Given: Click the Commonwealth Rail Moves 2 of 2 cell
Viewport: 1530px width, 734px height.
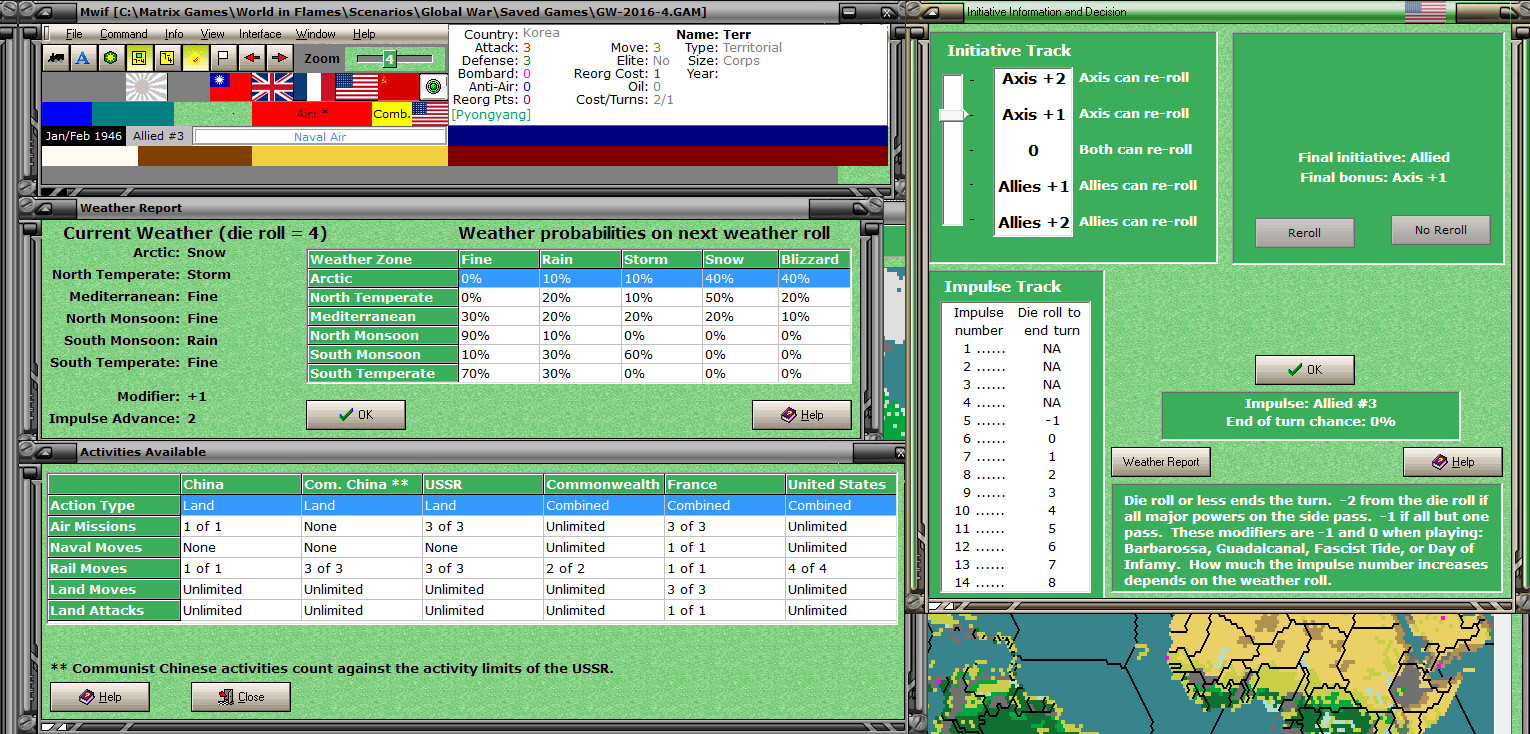Looking at the screenshot, I should click(x=604, y=568).
